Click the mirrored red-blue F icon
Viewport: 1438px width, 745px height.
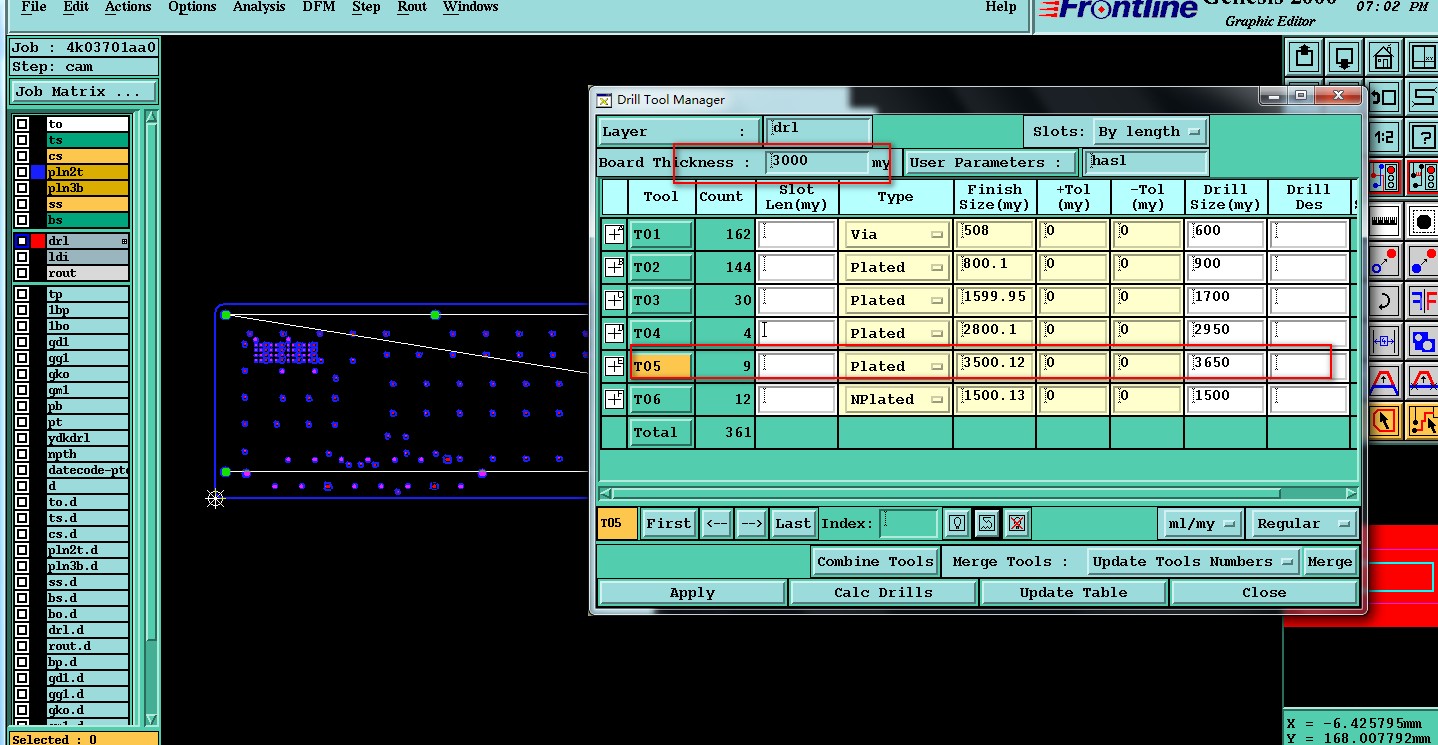pyautogui.click(x=1422, y=300)
